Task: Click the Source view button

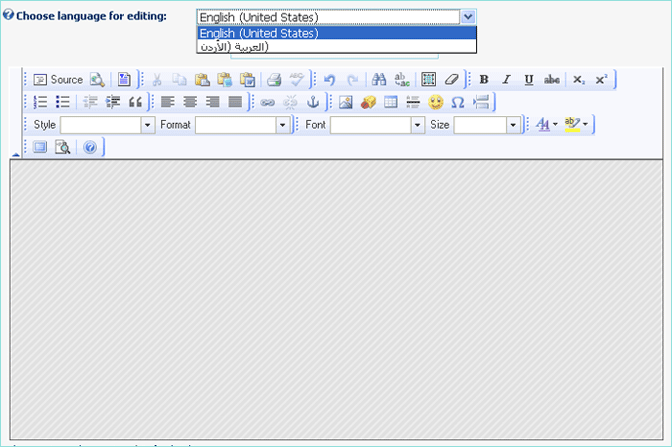Action: pyautogui.click(x=58, y=80)
